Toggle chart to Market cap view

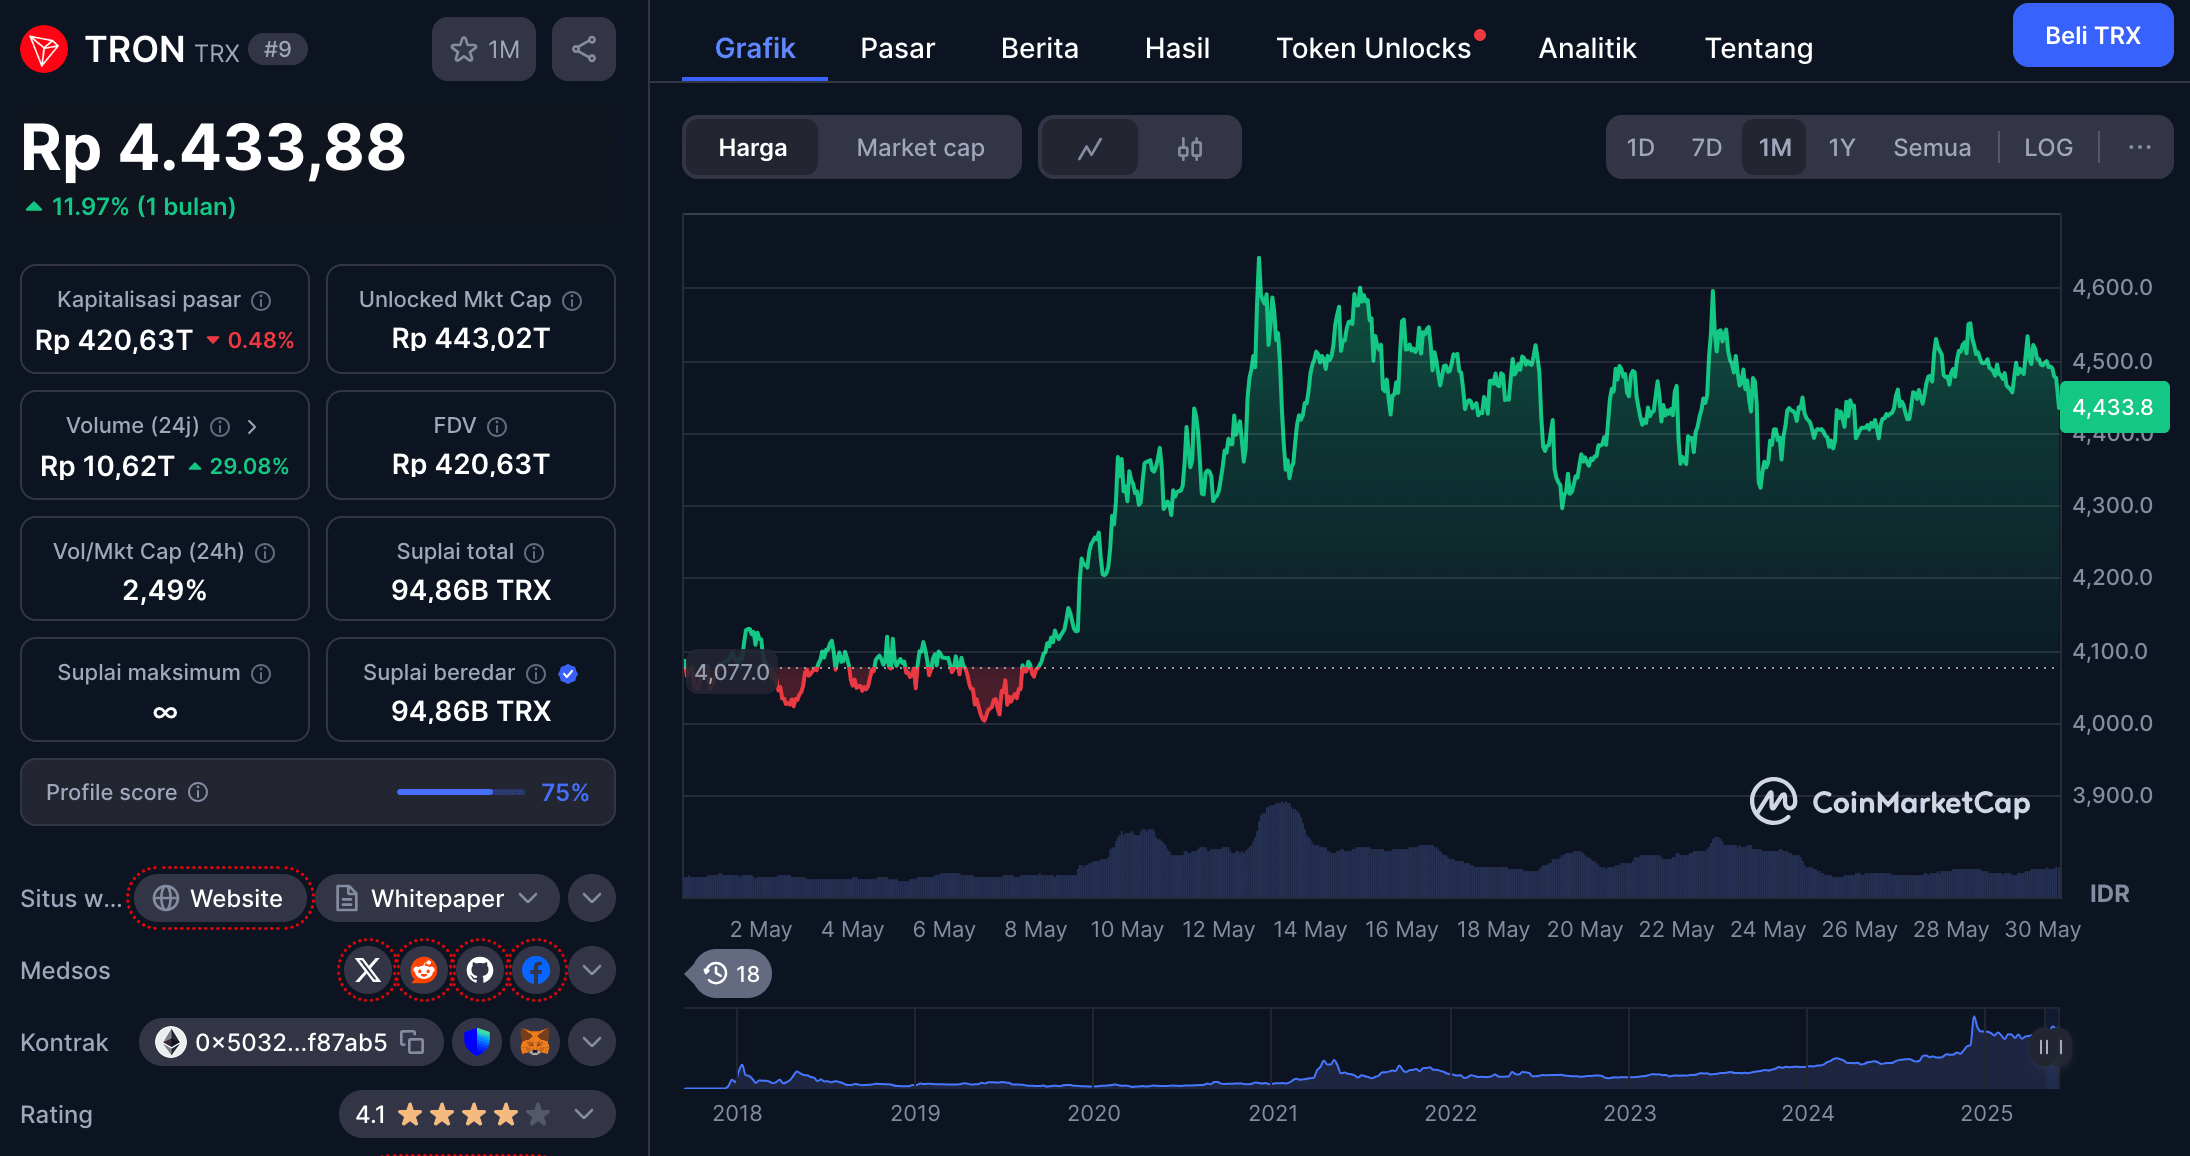click(920, 148)
